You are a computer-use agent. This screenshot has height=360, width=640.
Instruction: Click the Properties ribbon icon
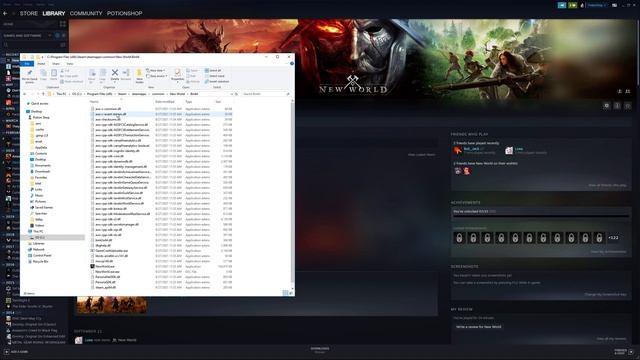click(x=178, y=75)
